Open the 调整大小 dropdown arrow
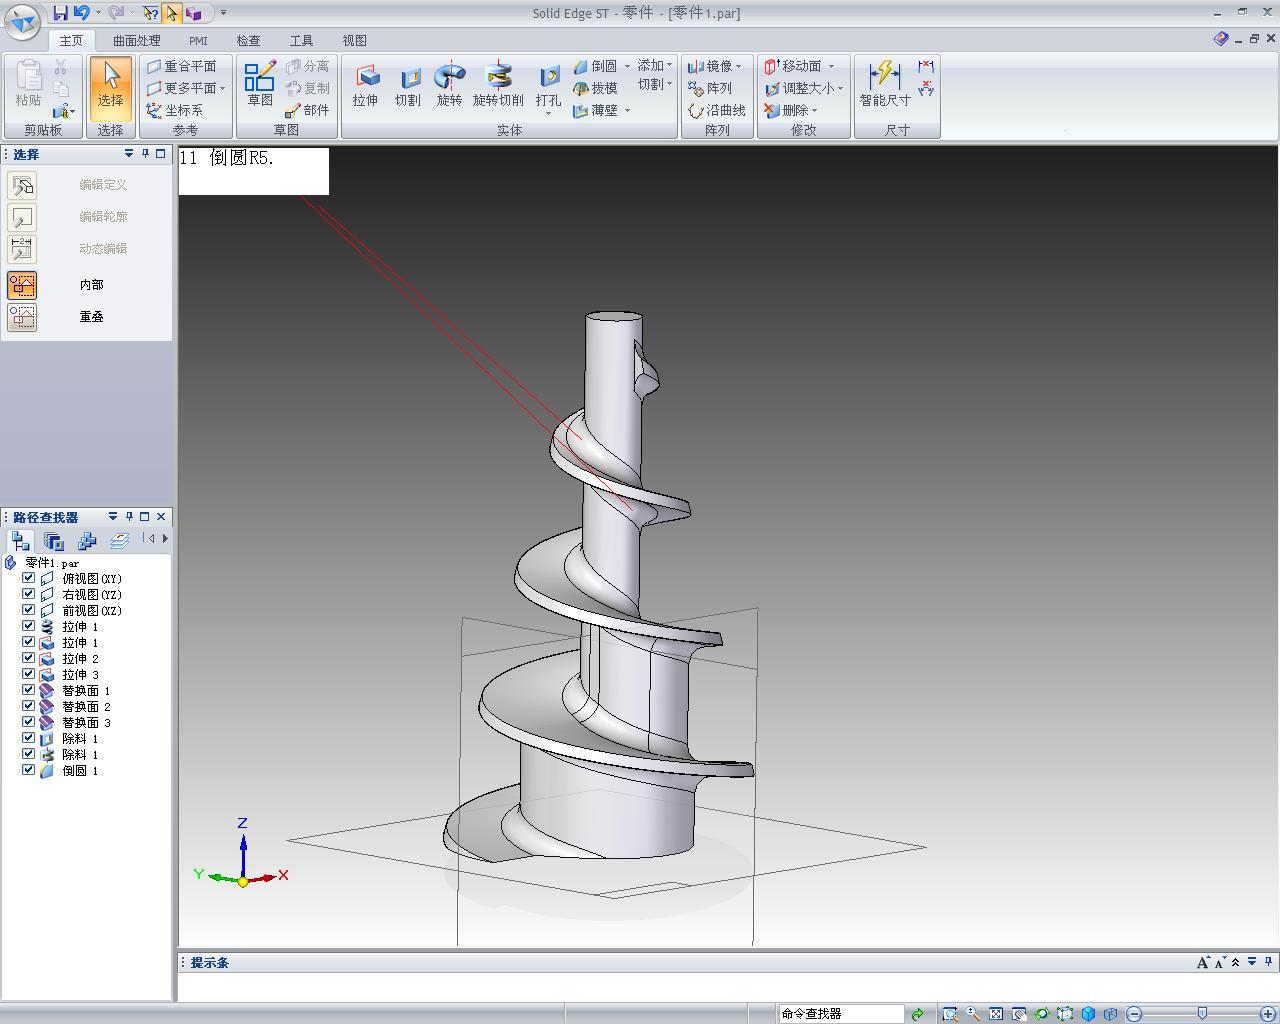Screen dimensions: 1280x1024 840,88
